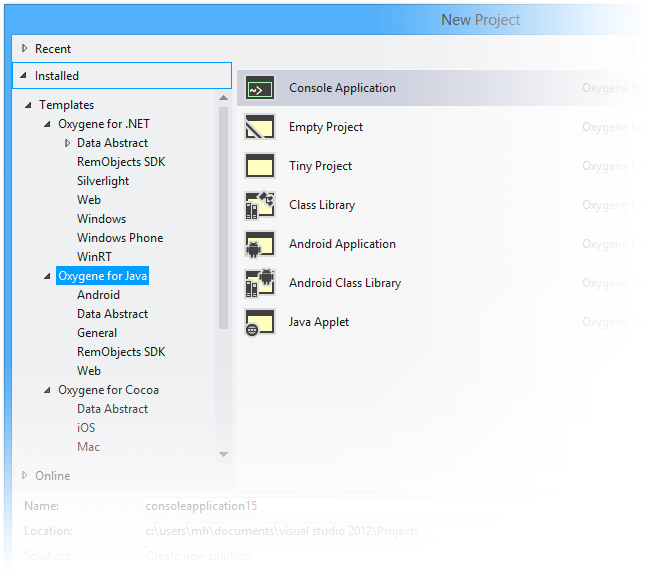651x575 pixels.
Task: Click the Location path field
Action: click(x=324, y=531)
